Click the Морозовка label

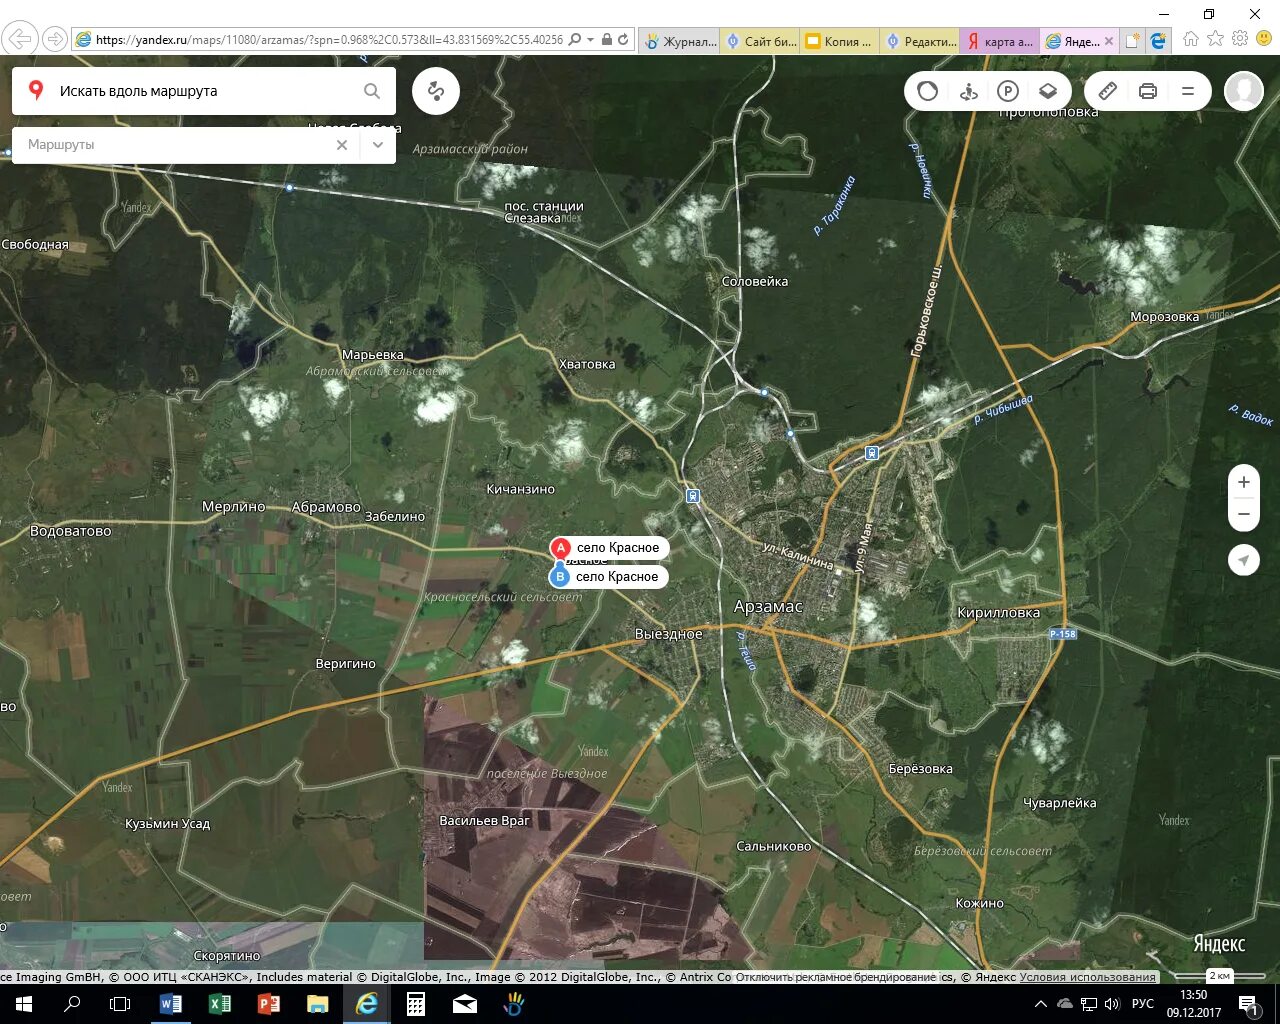tap(1164, 317)
